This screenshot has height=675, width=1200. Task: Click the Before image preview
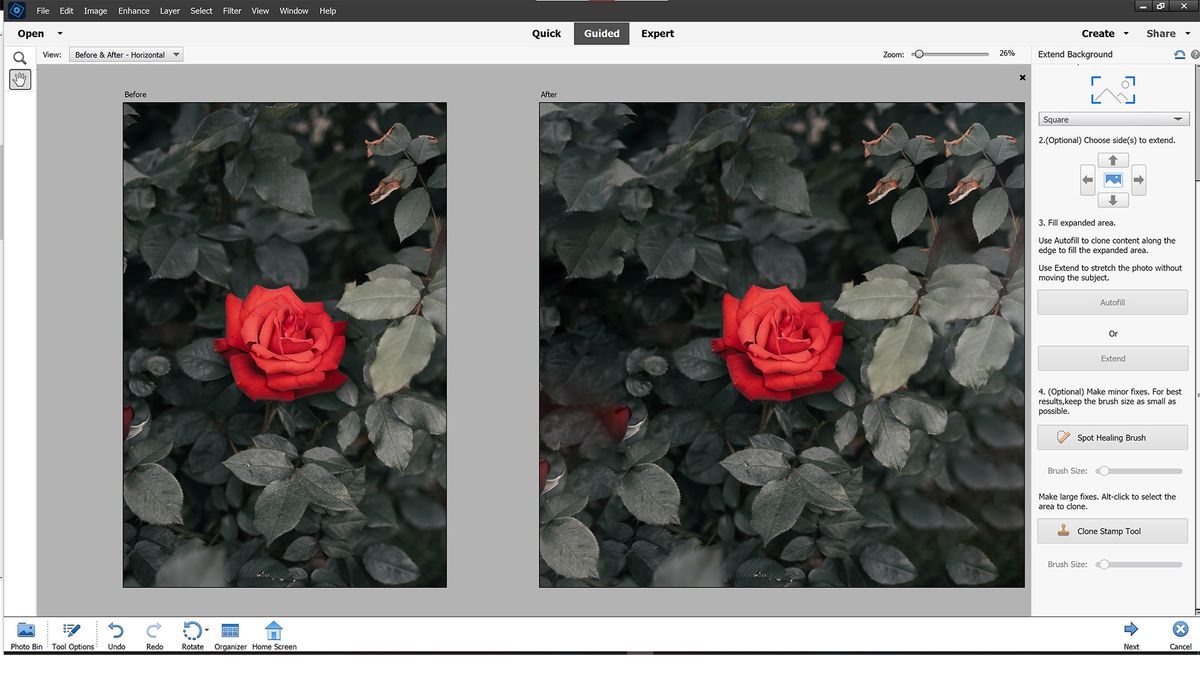(x=285, y=345)
